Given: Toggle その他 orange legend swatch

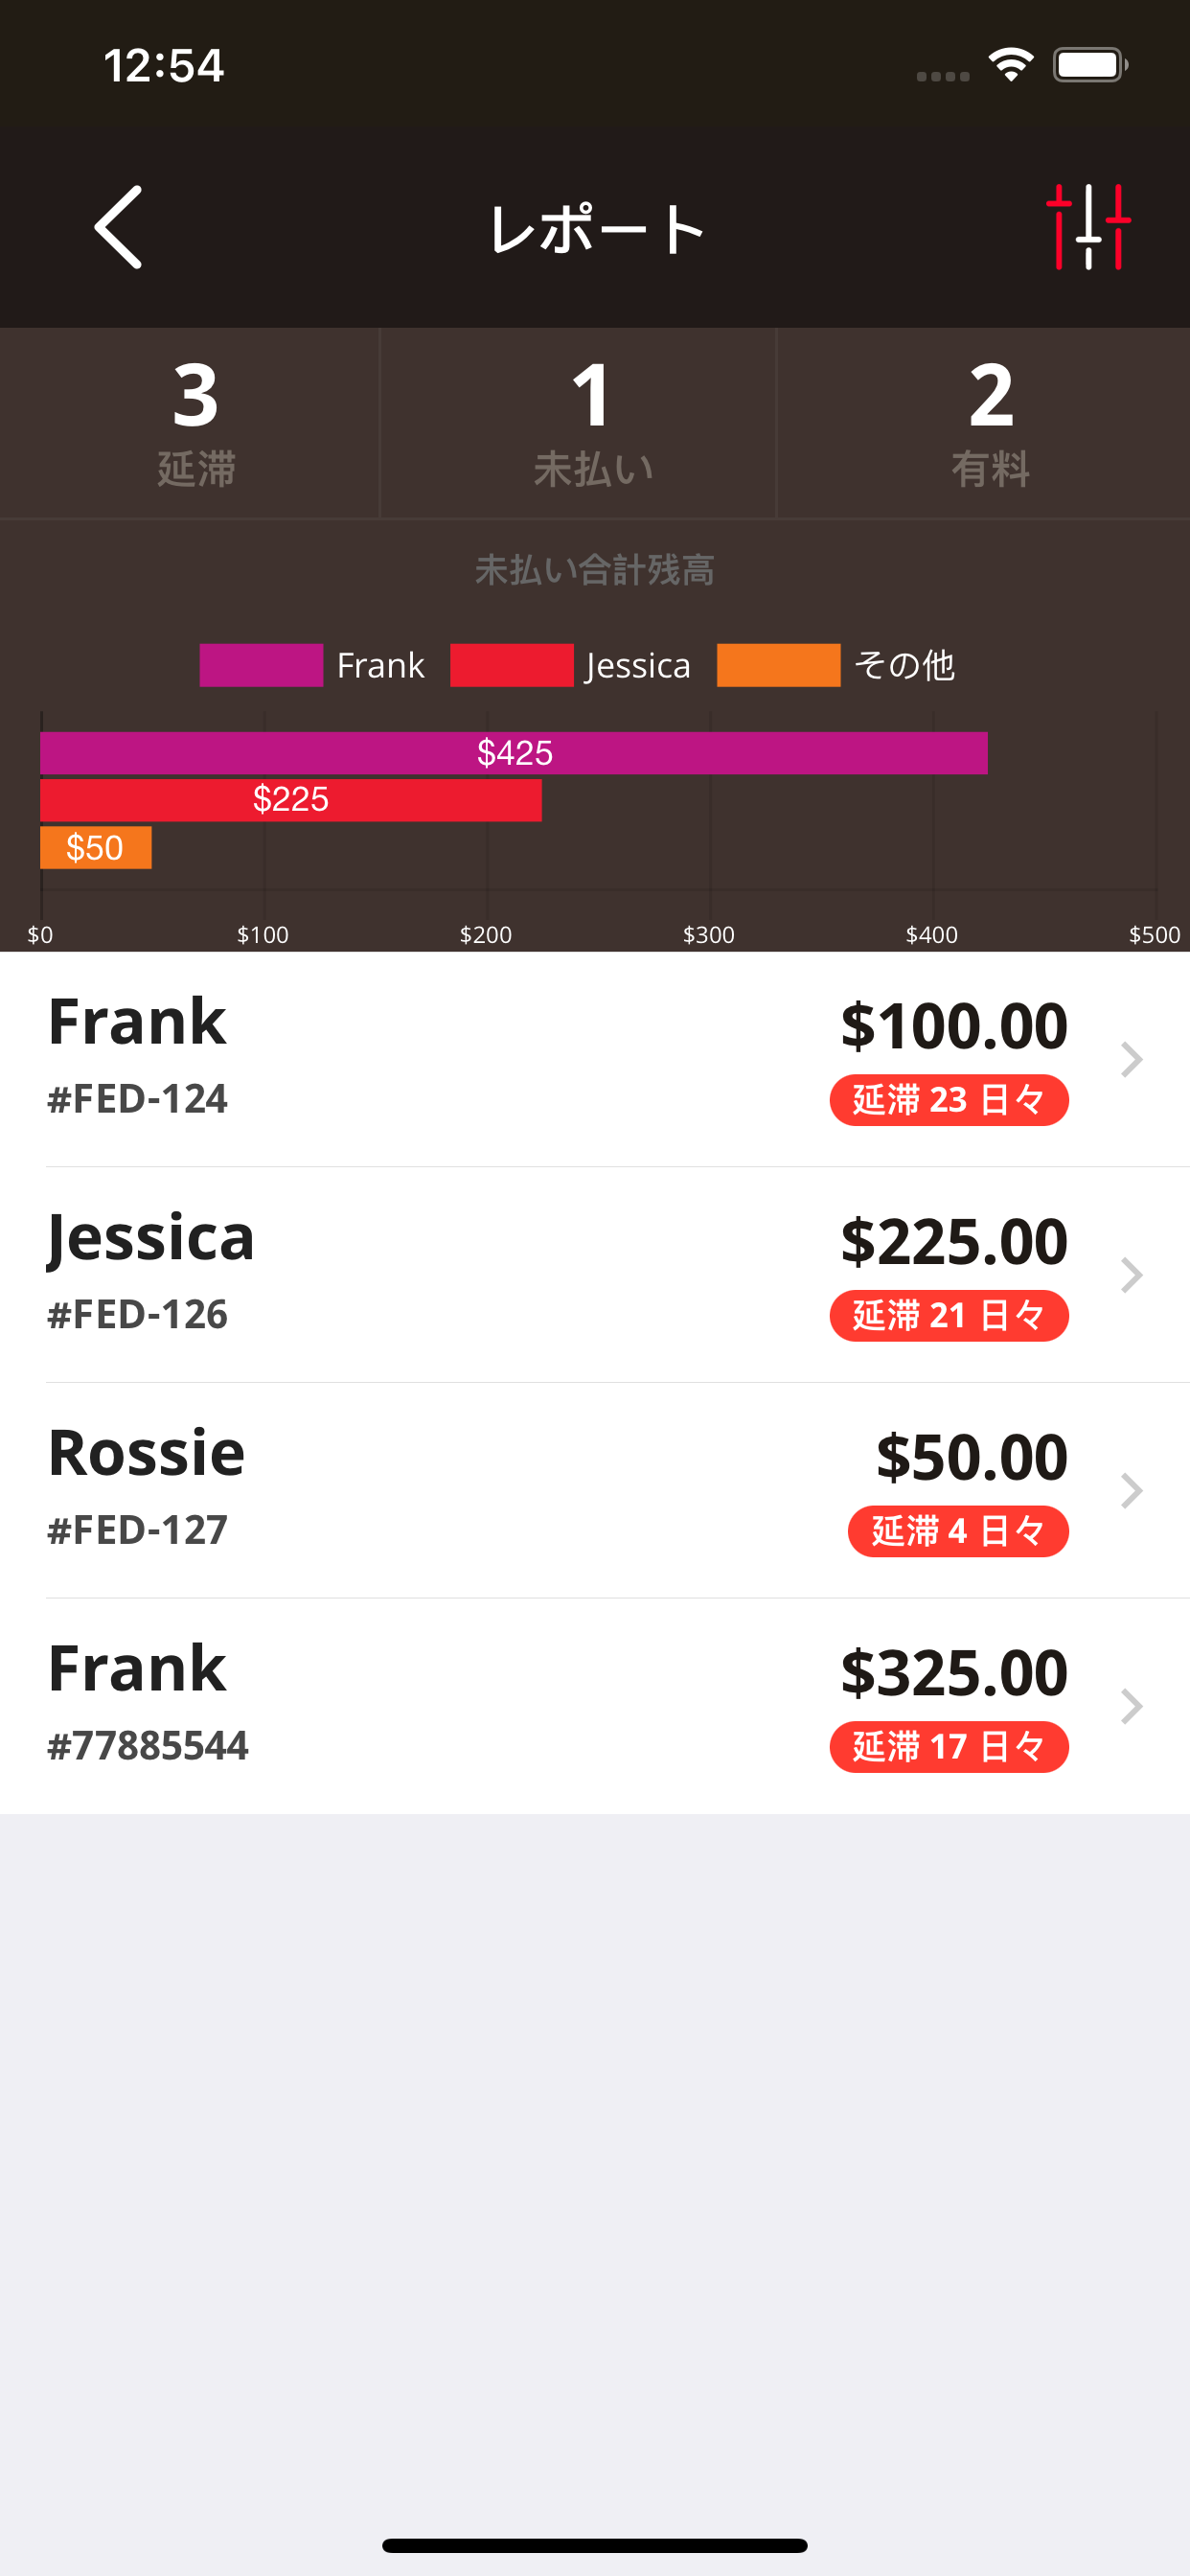Looking at the screenshot, I should [778, 665].
